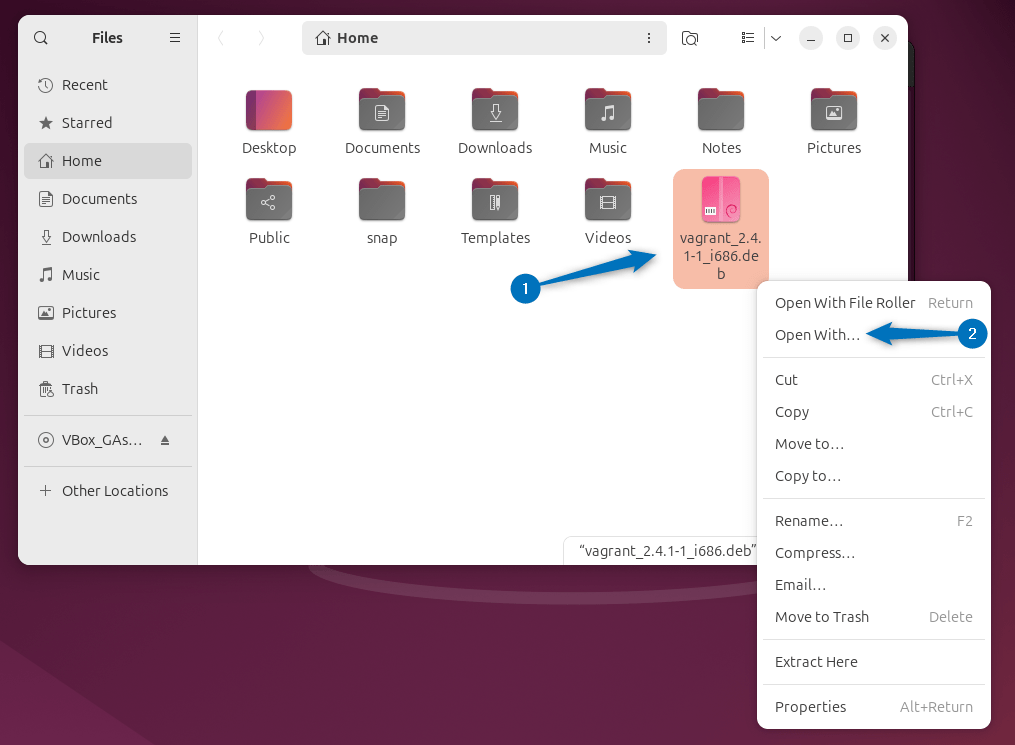Open the Public folder
This screenshot has width=1015, height=745.
click(269, 200)
